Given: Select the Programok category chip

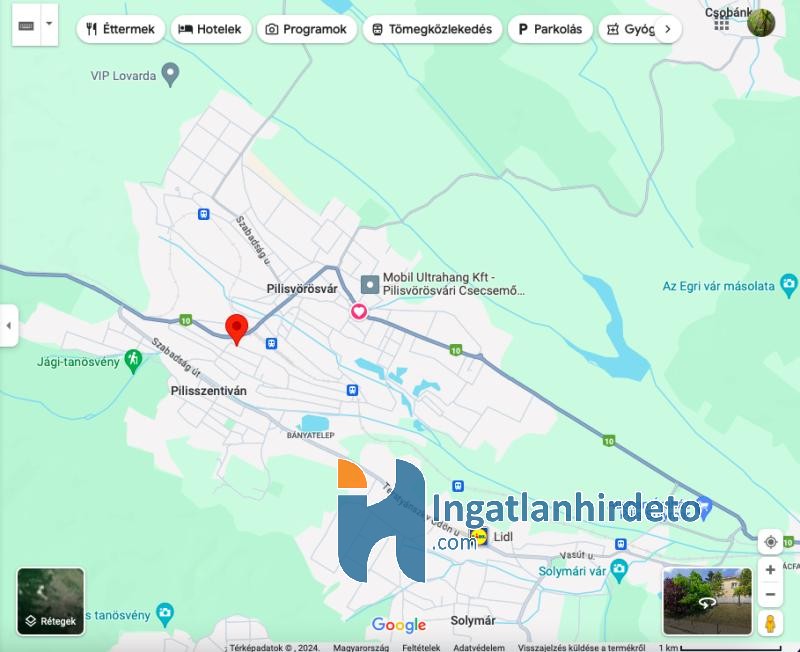Looking at the screenshot, I should [307, 29].
